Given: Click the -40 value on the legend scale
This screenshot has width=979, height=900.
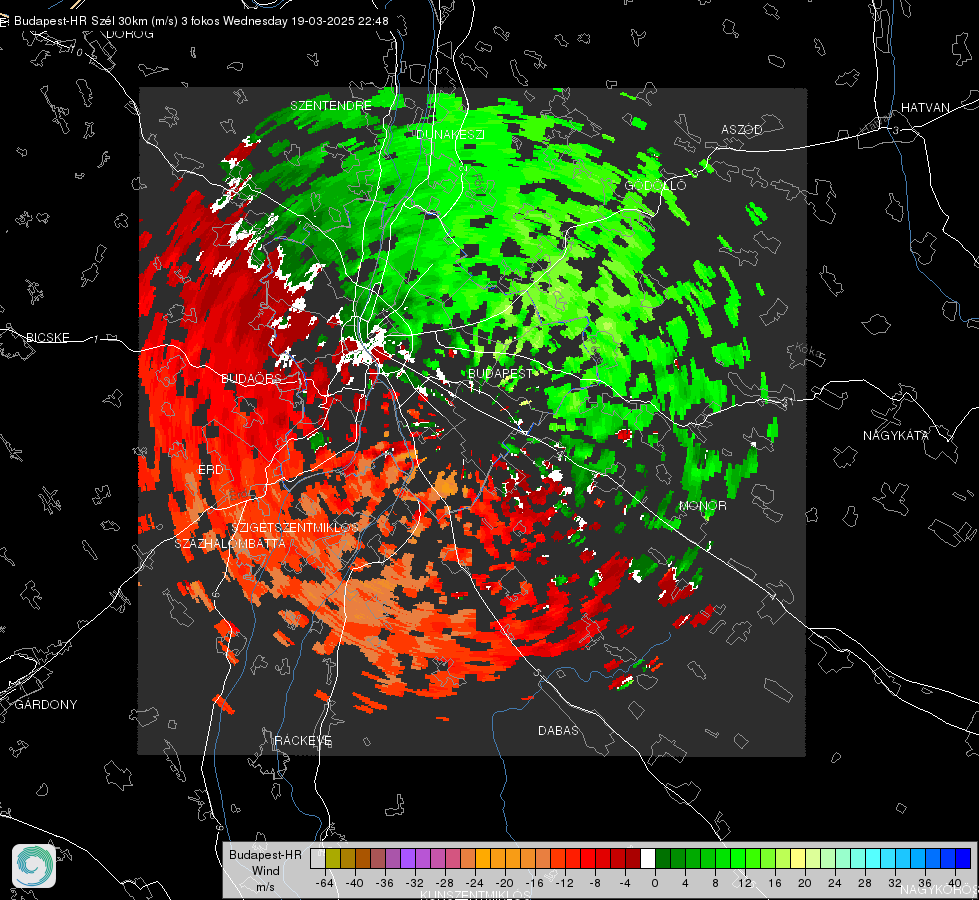Looking at the screenshot, I should pyautogui.click(x=355, y=883).
